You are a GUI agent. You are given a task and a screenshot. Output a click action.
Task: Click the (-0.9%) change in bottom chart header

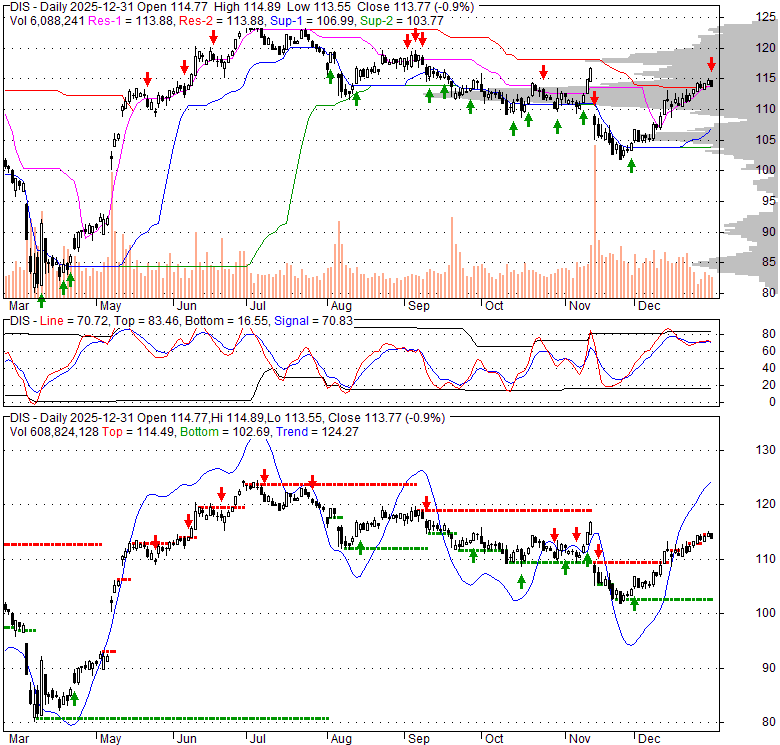424,418
